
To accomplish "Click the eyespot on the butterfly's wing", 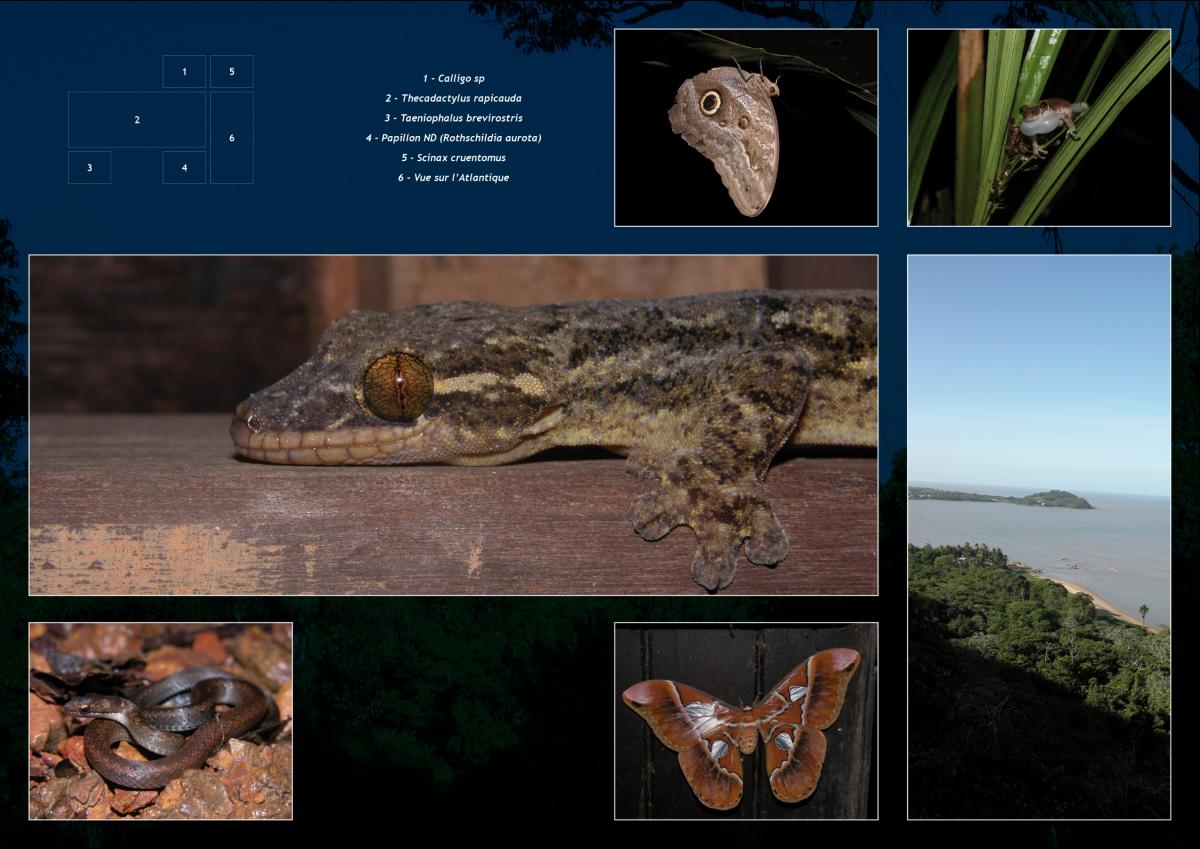I will point(711,102).
